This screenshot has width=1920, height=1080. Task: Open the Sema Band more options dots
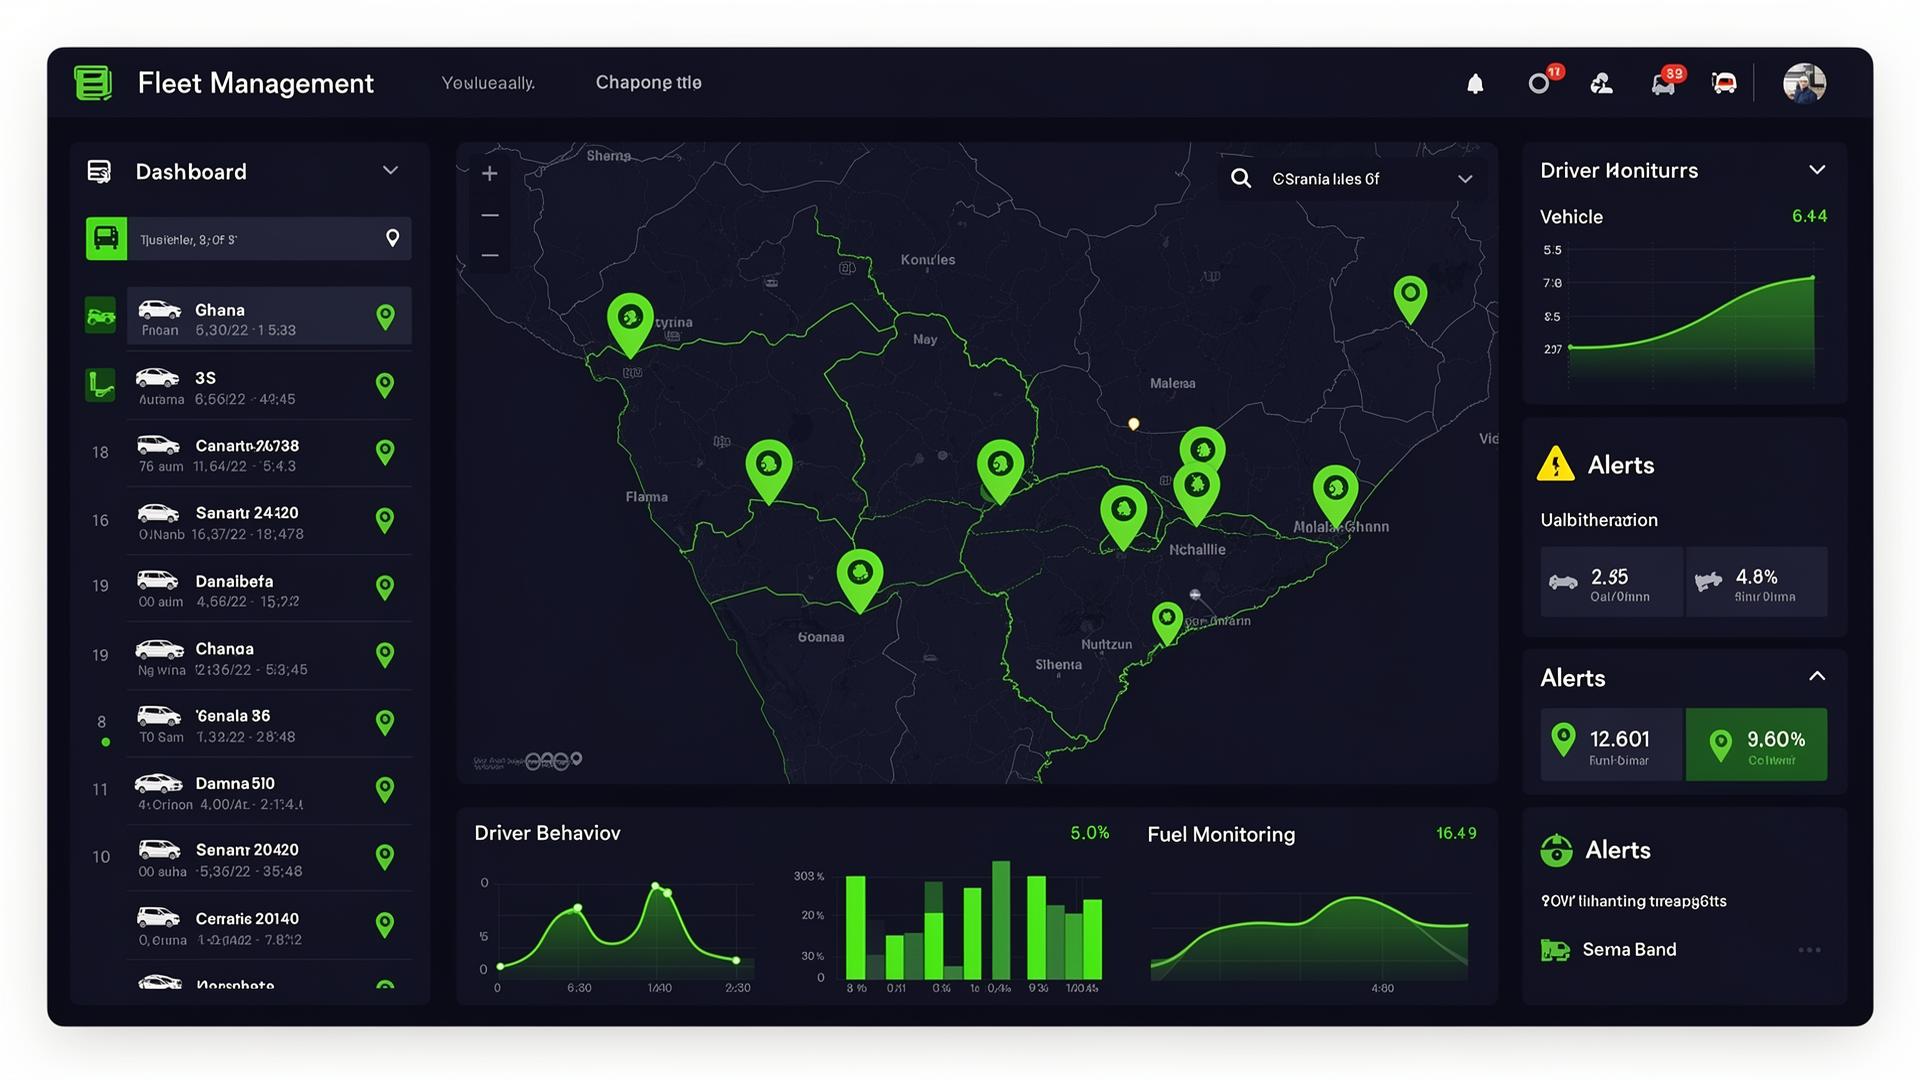click(x=1809, y=950)
